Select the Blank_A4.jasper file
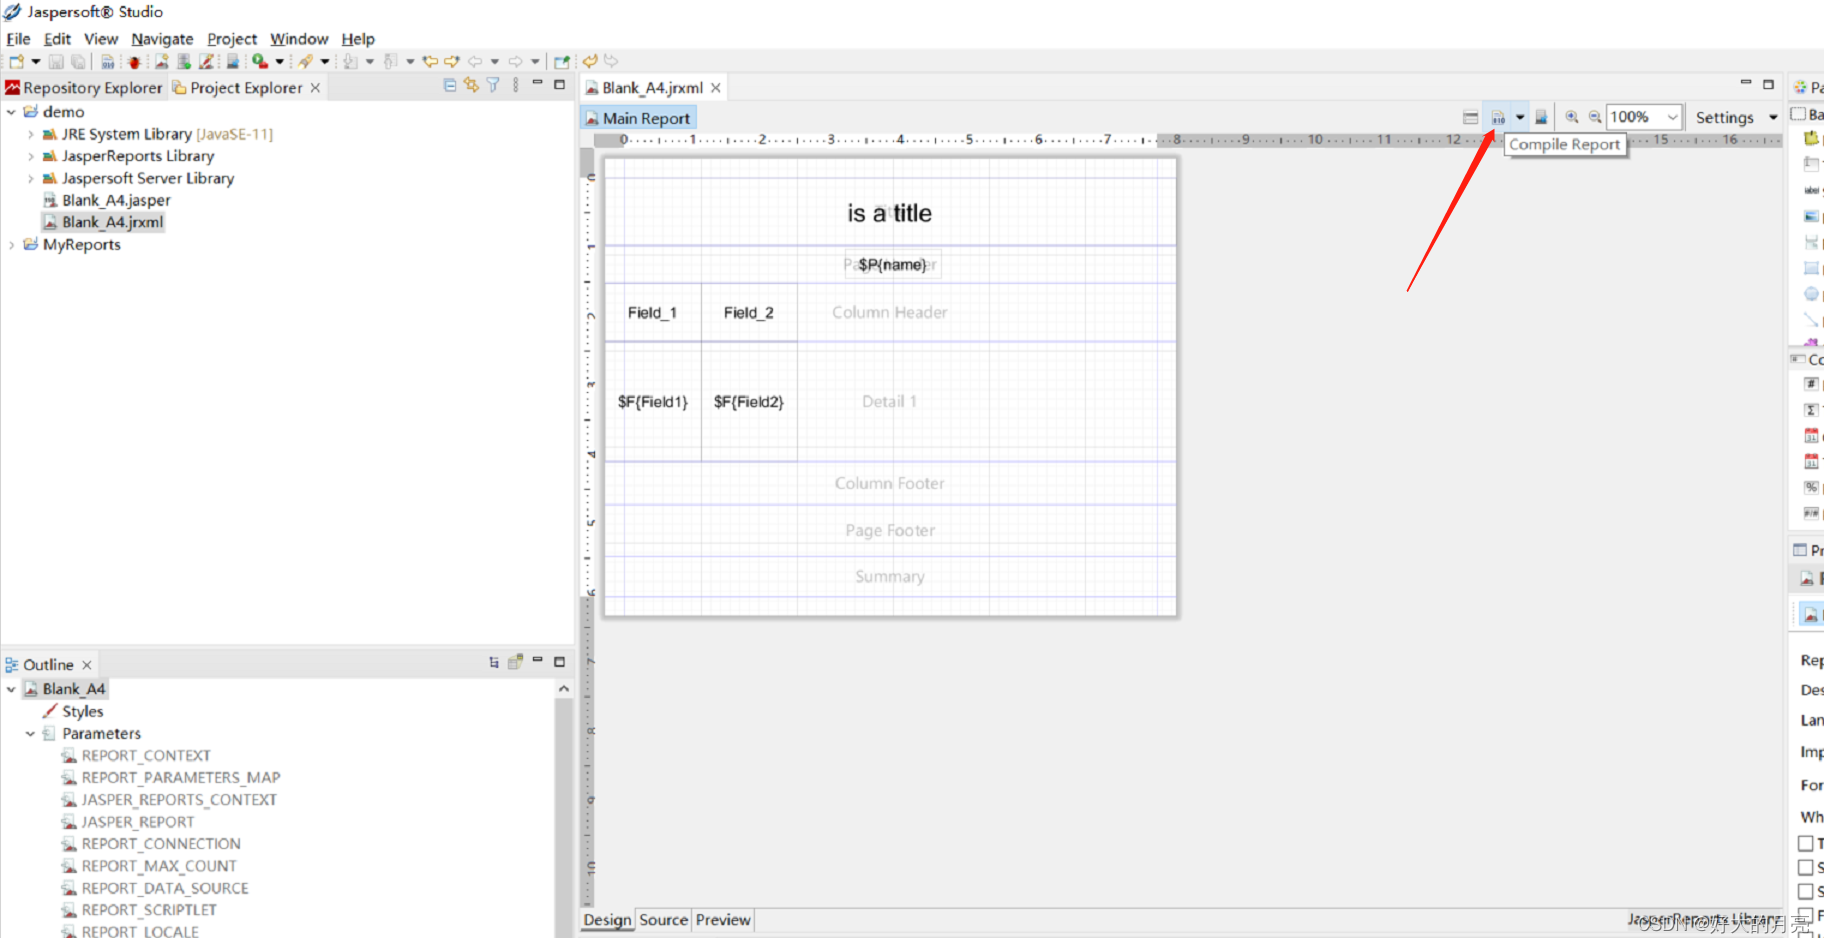Screen dimensions: 1824x943 (106, 200)
